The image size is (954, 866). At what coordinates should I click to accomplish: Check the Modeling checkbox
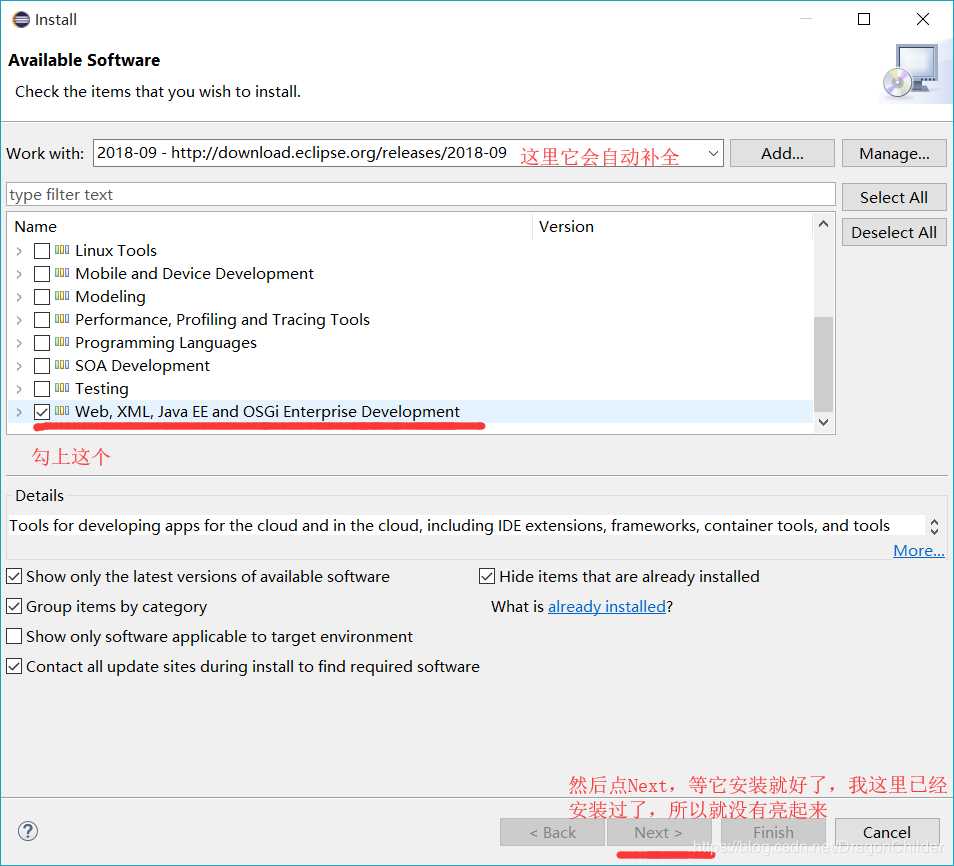coord(42,297)
